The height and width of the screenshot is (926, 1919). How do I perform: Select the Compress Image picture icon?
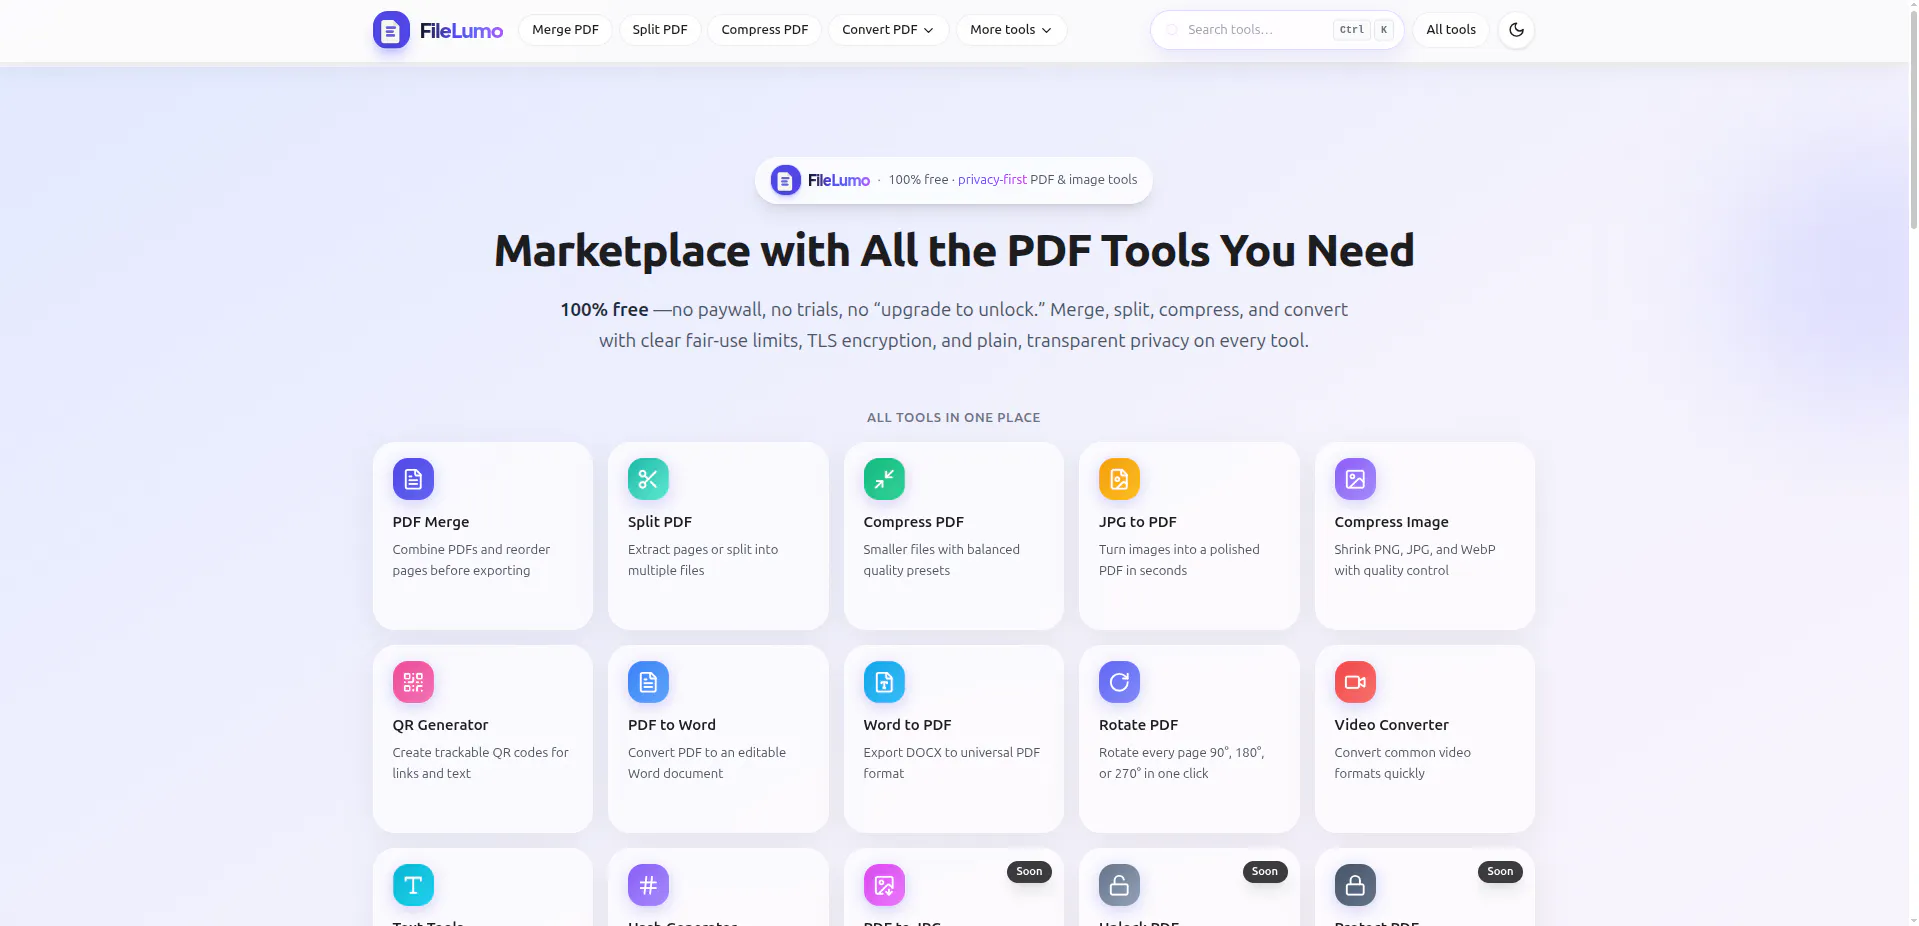1355,479
